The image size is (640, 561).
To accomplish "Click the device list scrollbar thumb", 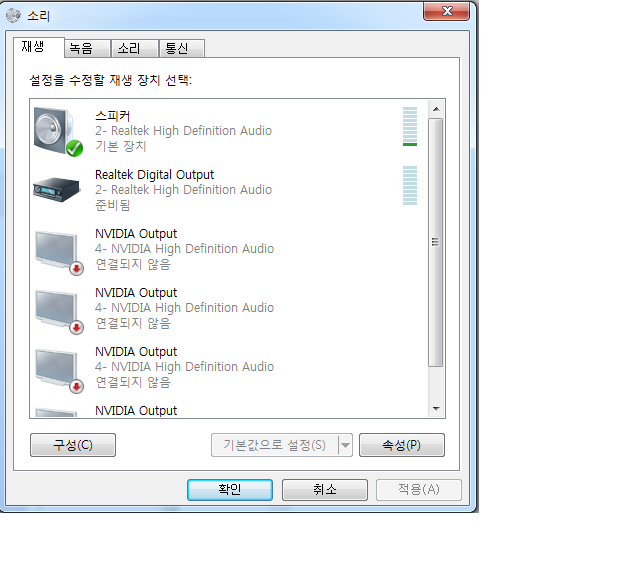I will 436,243.
